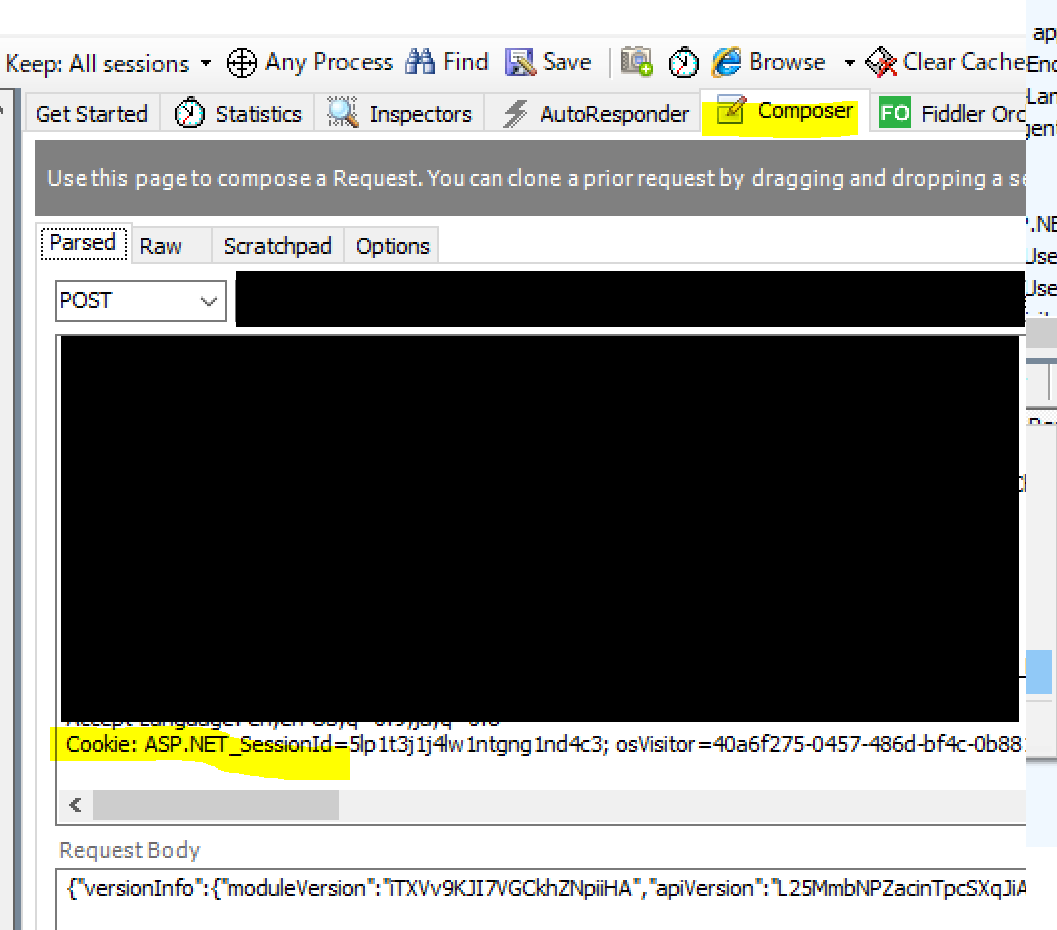
Task: Click the Clear Cache icon
Action: pyautogui.click(x=881, y=62)
